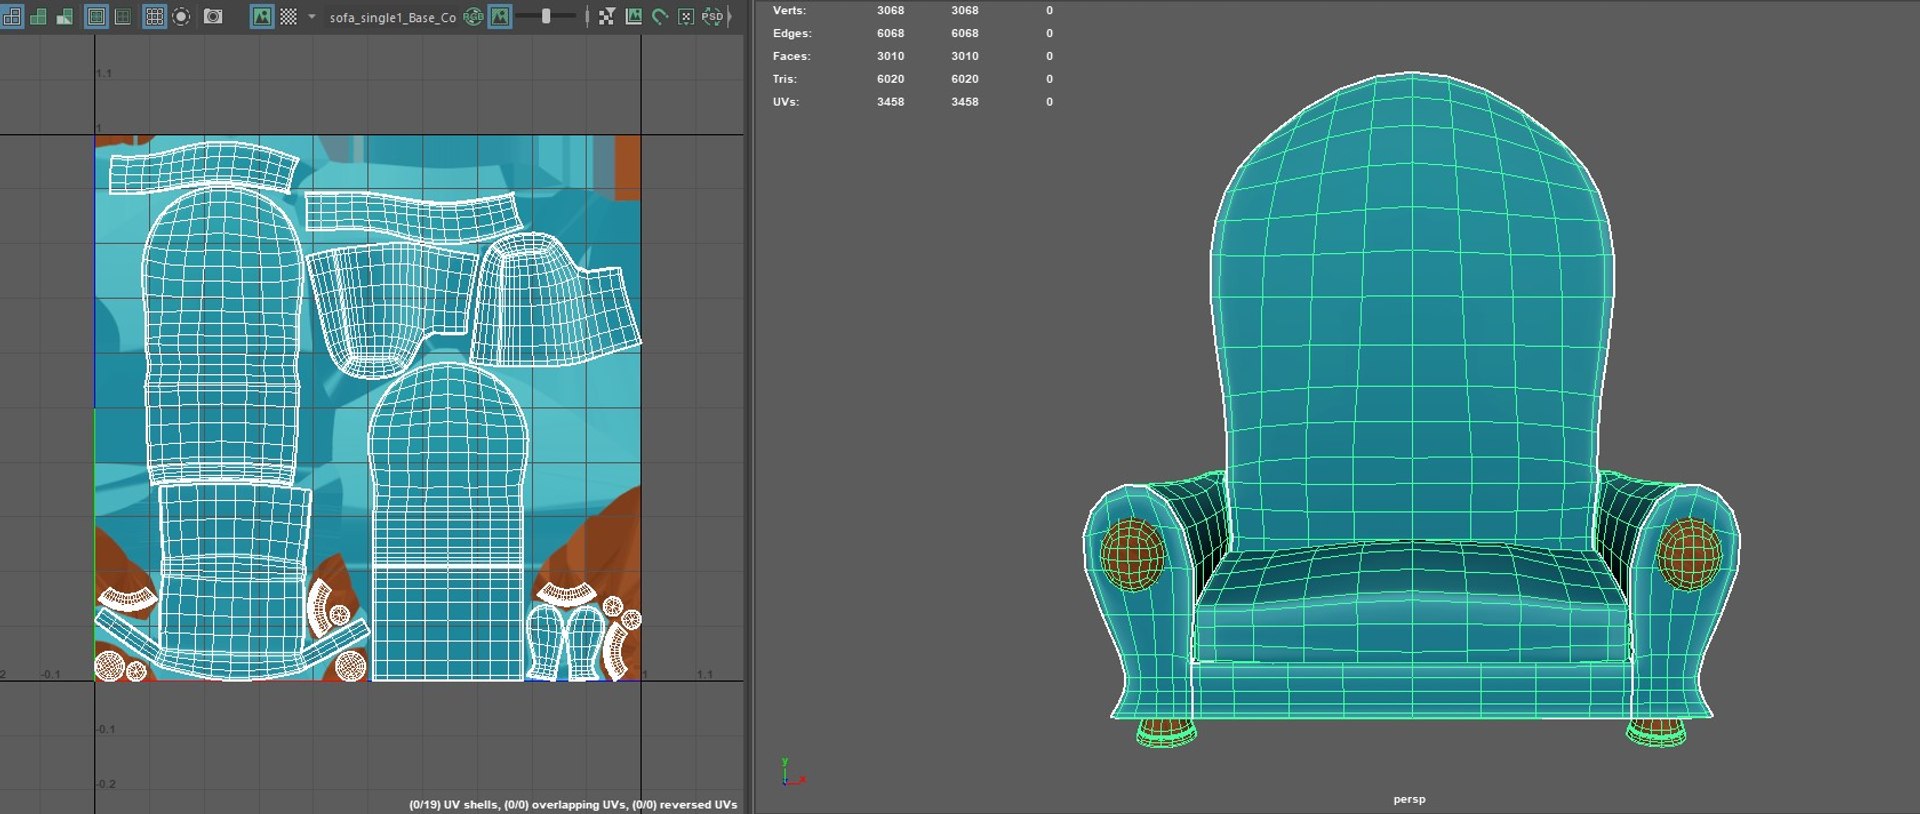1920x814 pixels.
Task: Toggle shell borders display icon
Action: (x=122, y=17)
